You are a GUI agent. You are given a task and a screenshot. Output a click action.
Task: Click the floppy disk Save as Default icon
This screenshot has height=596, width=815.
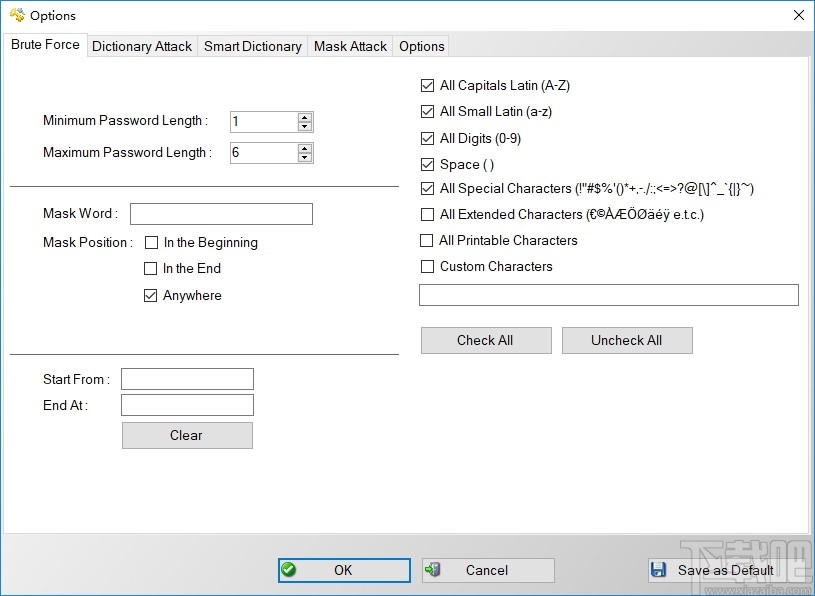(660, 570)
